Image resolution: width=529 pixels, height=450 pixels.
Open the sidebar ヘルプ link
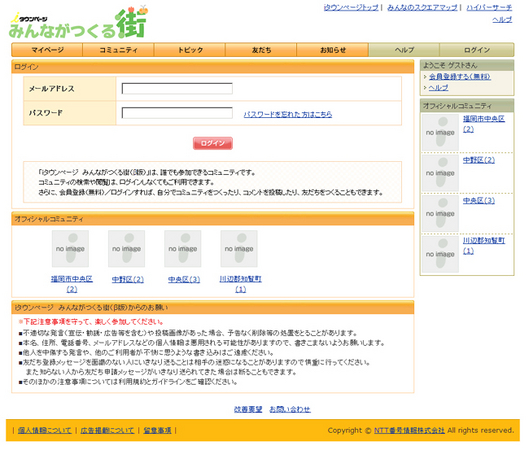pos(438,88)
